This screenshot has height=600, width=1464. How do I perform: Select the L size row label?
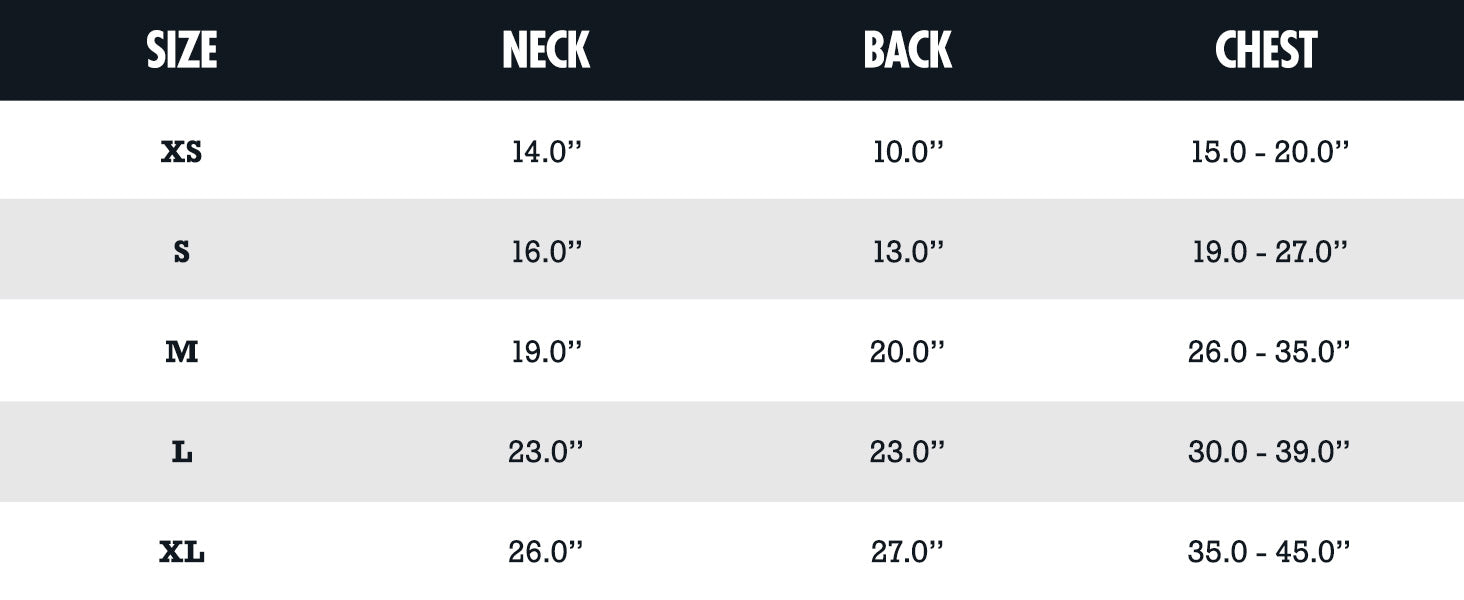pos(182,452)
